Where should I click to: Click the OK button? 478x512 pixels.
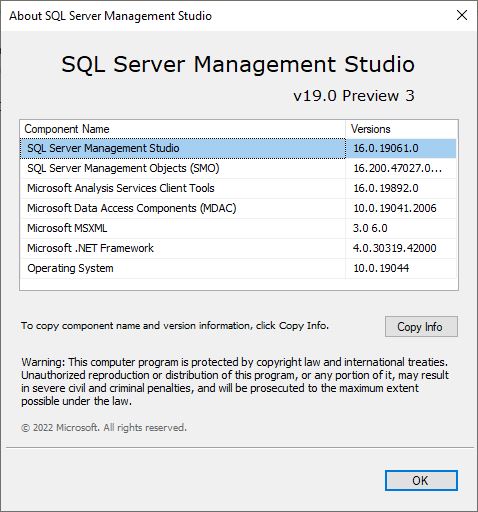point(421,480)
